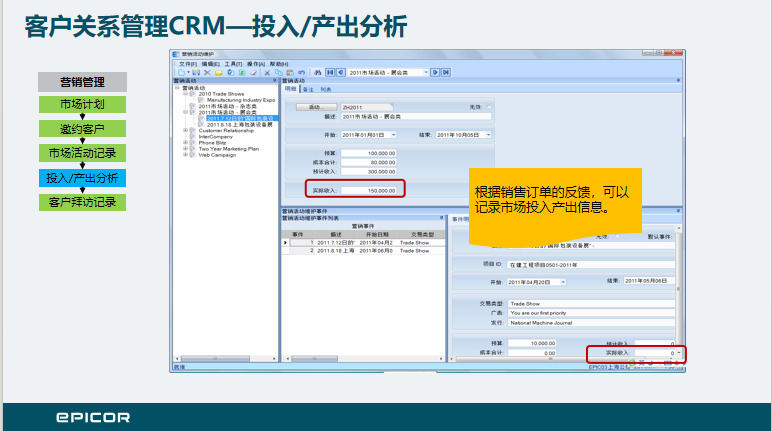The width and height of the screenshot is (772, 431).
Task: Click the 项目 ID field
Action: pos(591,265)
